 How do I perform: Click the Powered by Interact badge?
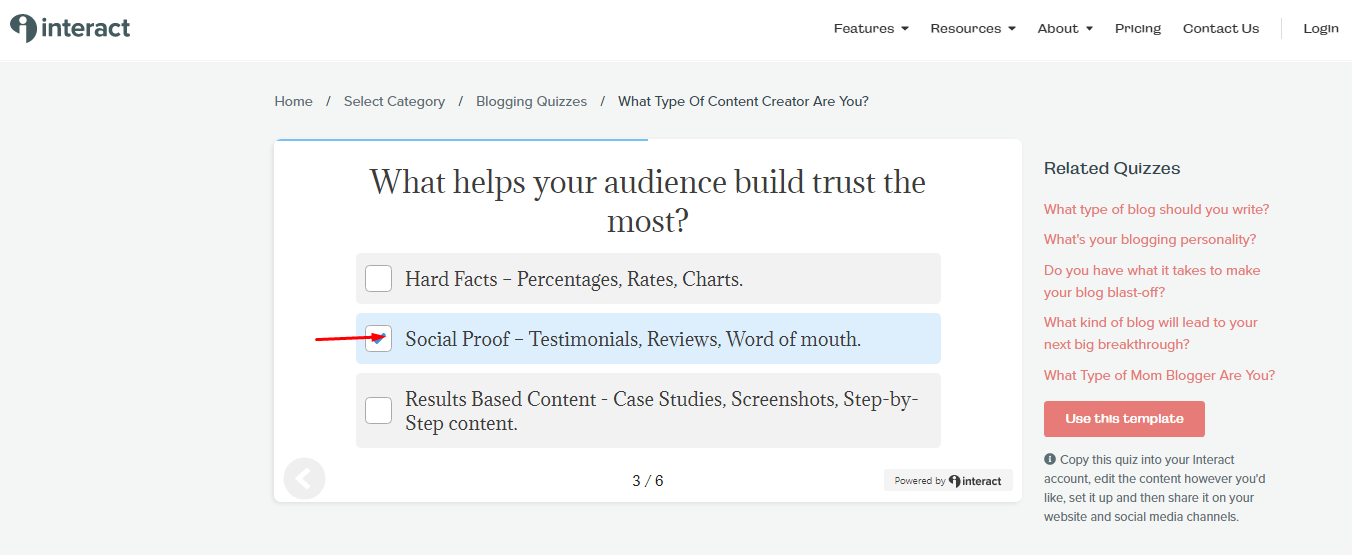click(x=948, y=480)
